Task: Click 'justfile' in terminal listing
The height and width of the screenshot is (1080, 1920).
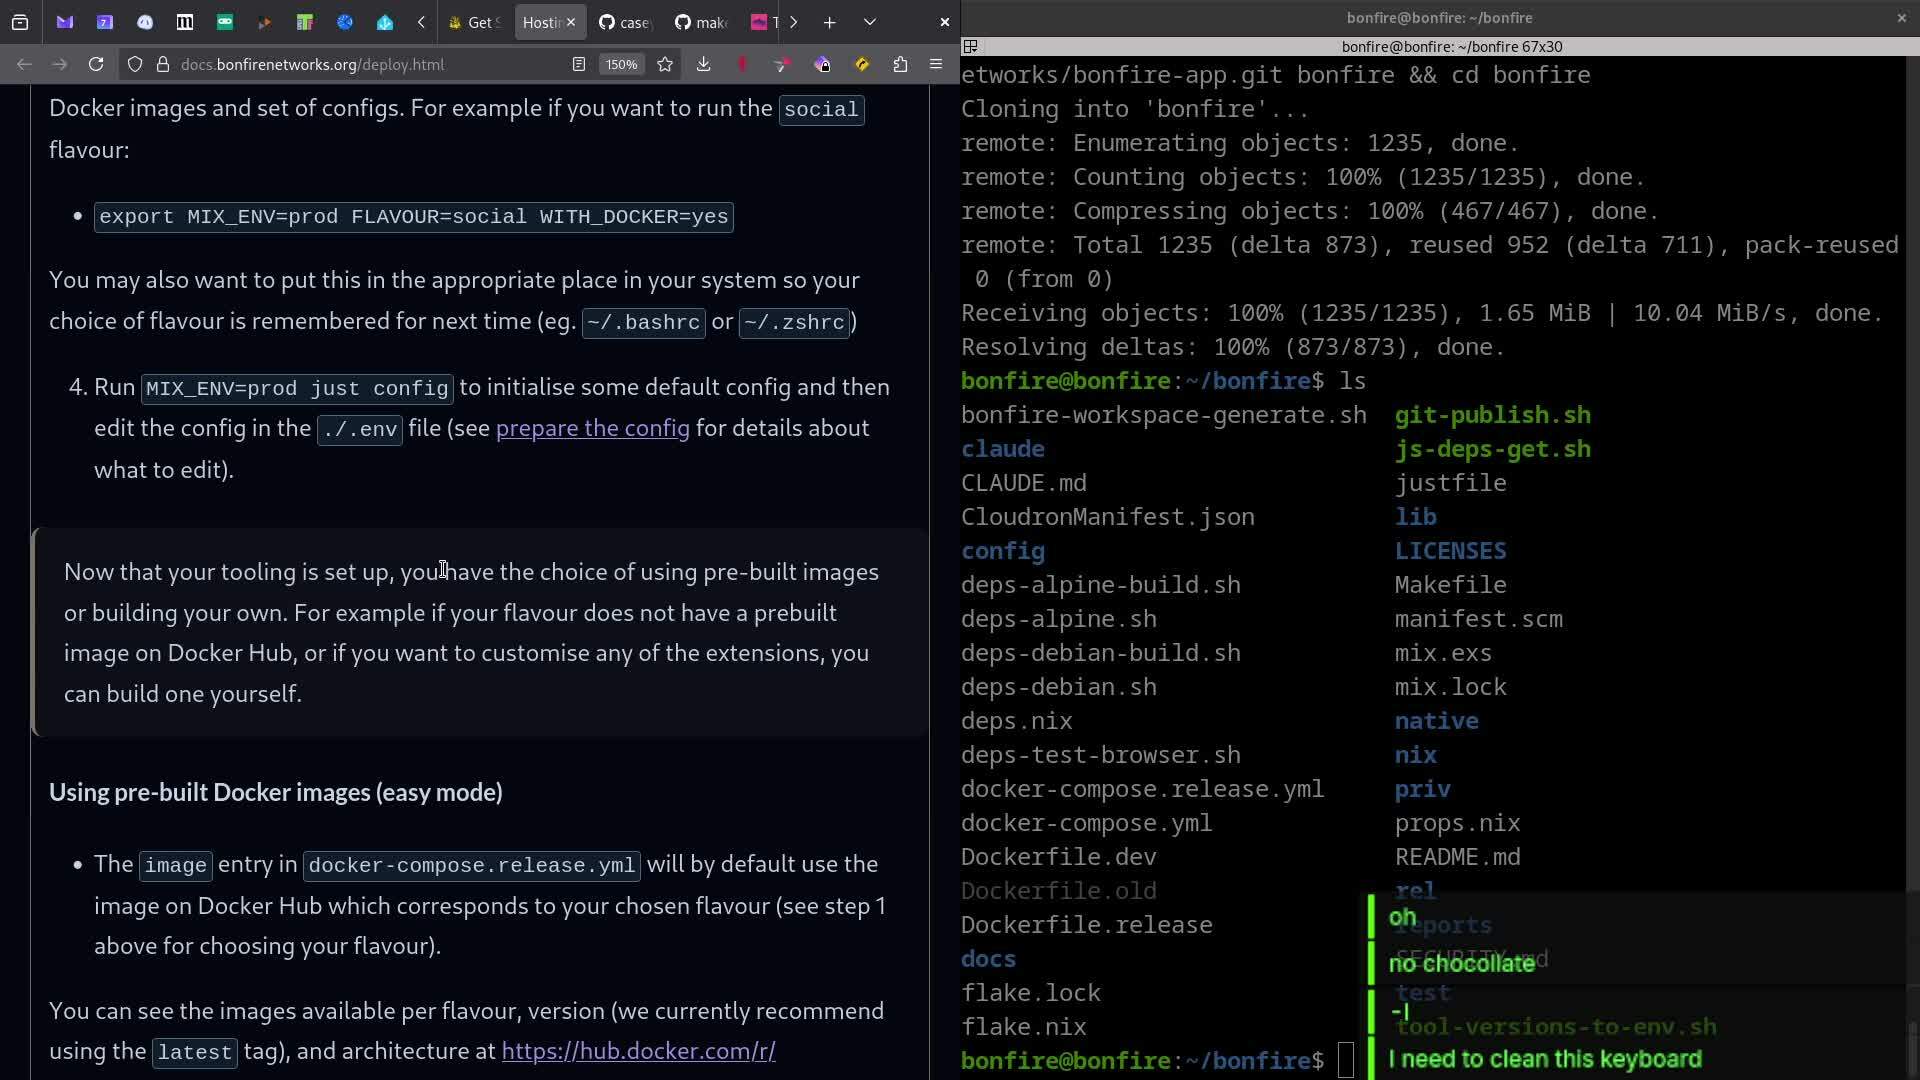Action: coord(1450,483)
